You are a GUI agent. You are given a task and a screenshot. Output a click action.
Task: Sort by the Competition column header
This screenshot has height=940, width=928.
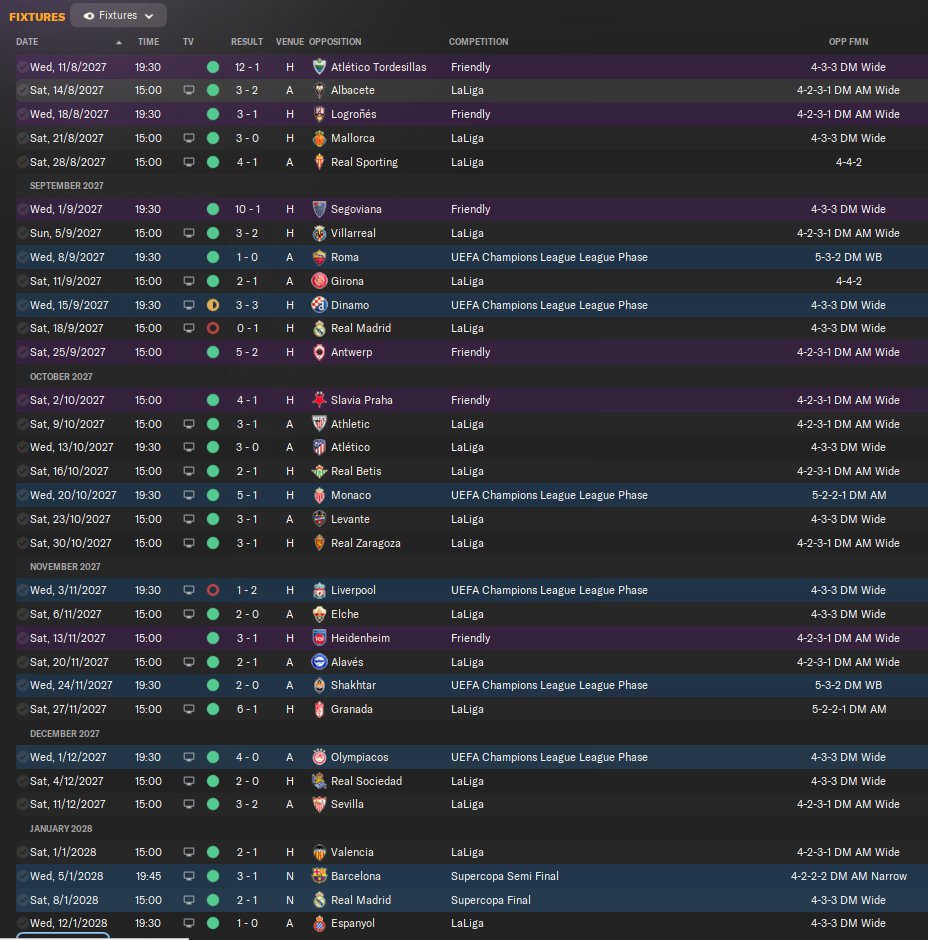[x=478, y=42]
